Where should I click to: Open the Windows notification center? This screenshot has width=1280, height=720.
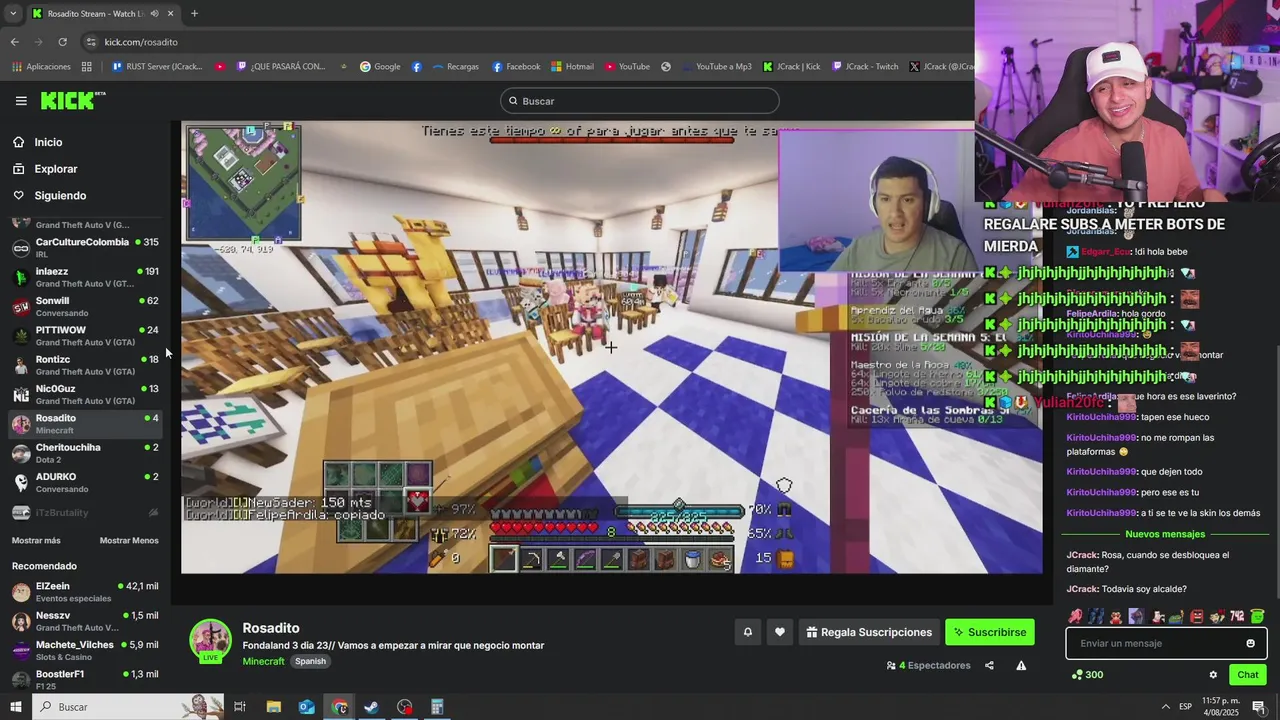1260,707
